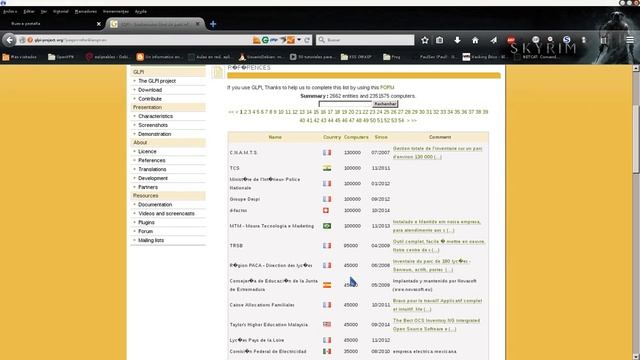The width and height of the screenshot is (640, 360).
Task: Open the hamburger menu icon
Action: point(630,40)
